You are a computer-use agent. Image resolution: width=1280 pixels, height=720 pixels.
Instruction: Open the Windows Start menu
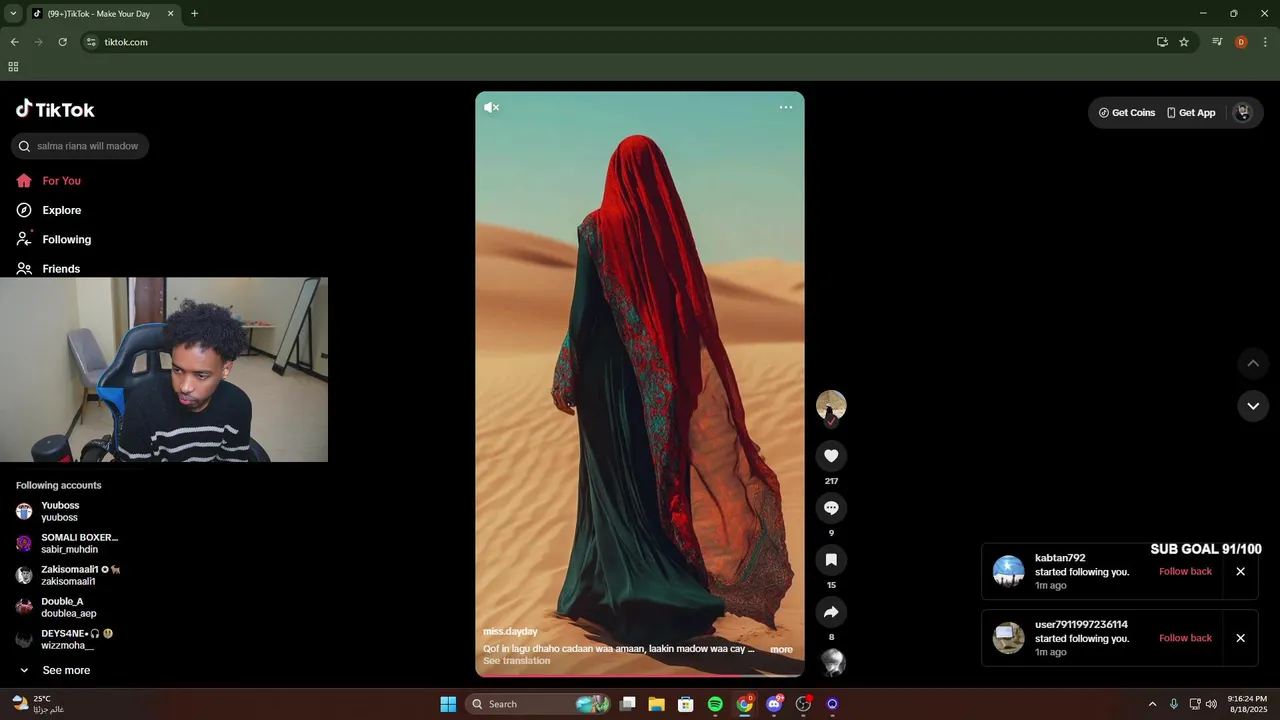pos(448,704)
